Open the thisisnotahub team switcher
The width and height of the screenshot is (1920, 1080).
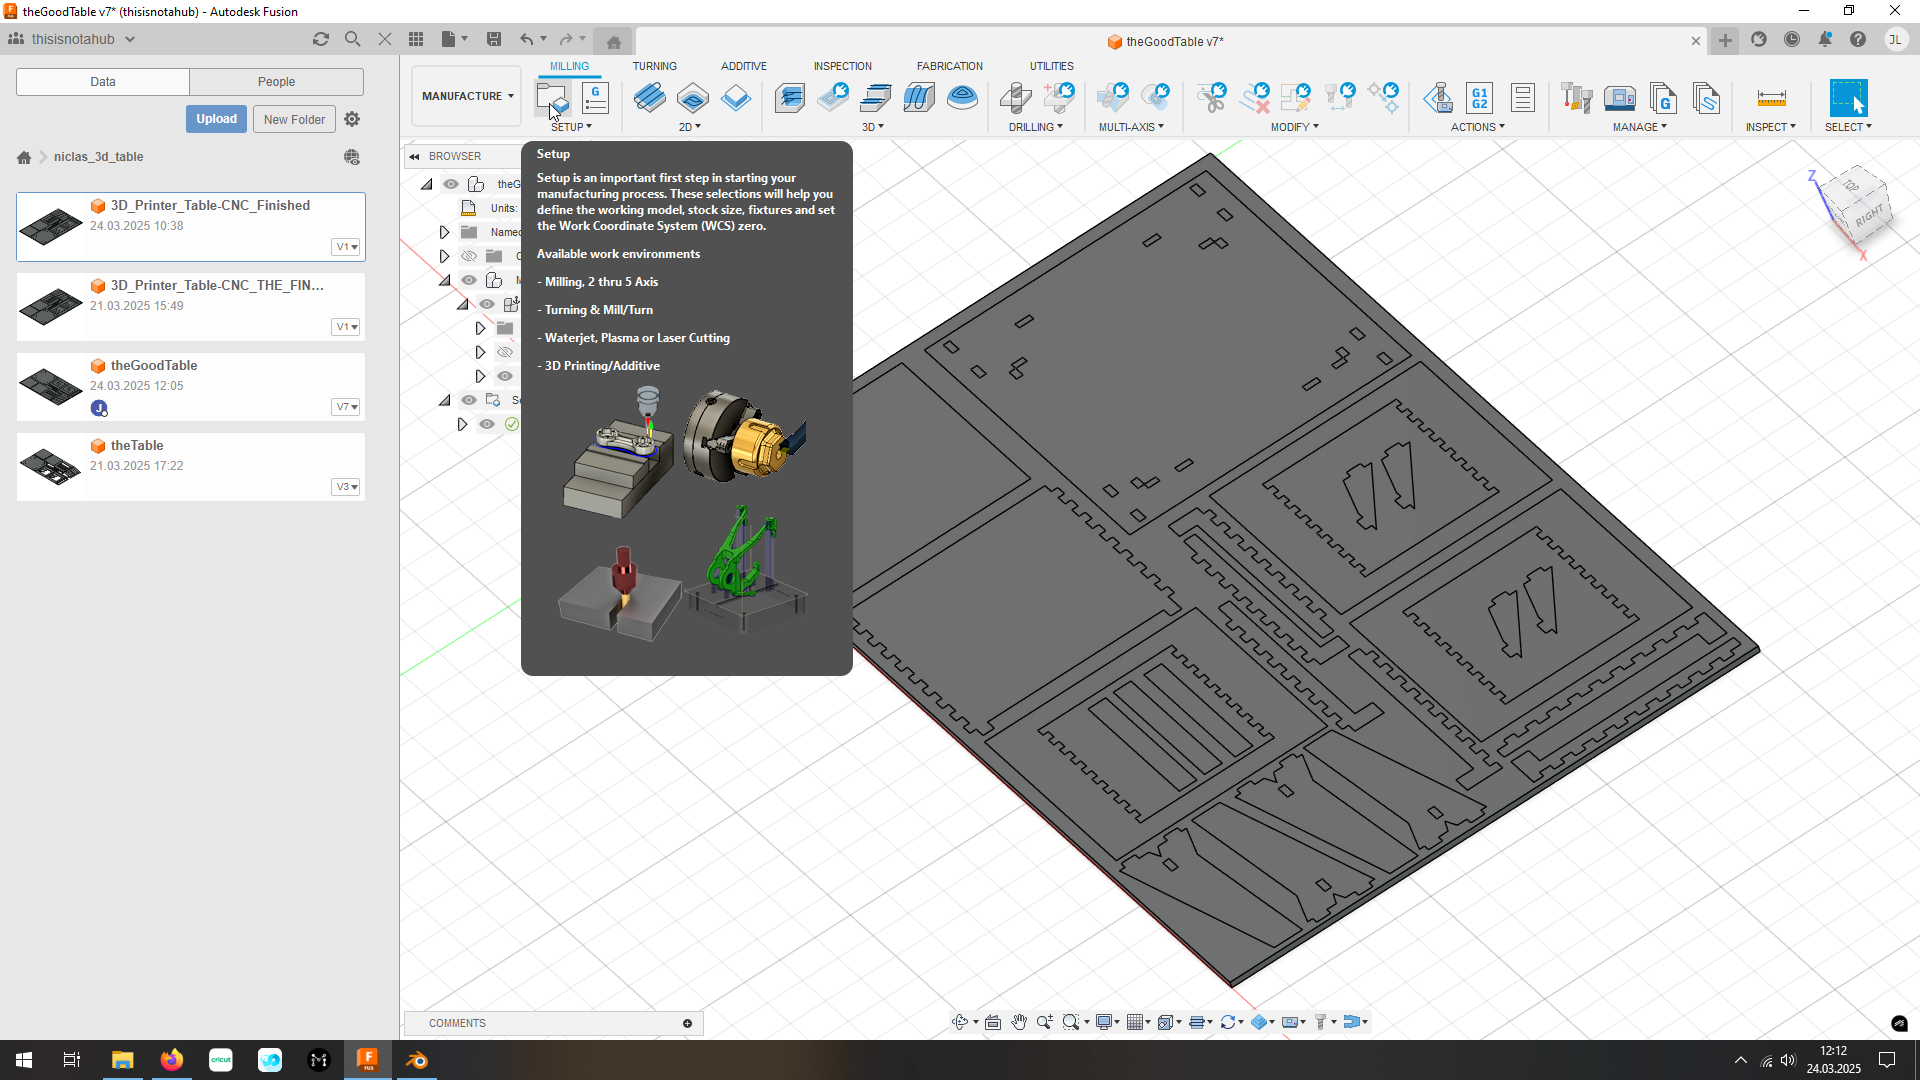(x=72, y=39)
